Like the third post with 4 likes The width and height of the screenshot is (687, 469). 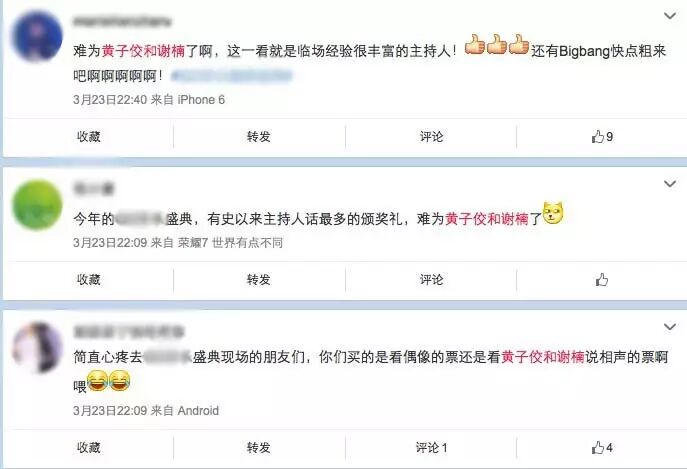click(602, 448)
